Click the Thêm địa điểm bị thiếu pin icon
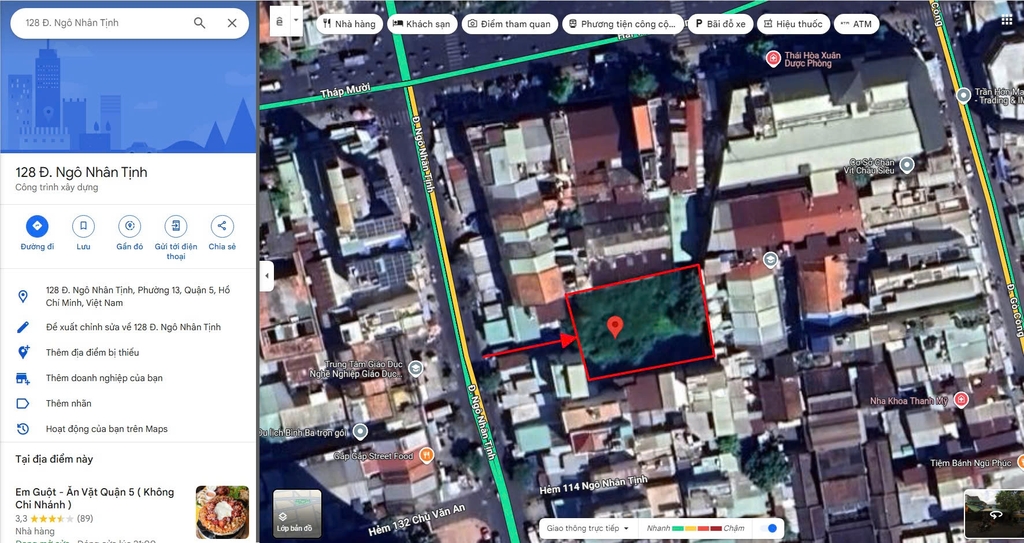This screenshot has height=543, width=1024. point(23,352)
